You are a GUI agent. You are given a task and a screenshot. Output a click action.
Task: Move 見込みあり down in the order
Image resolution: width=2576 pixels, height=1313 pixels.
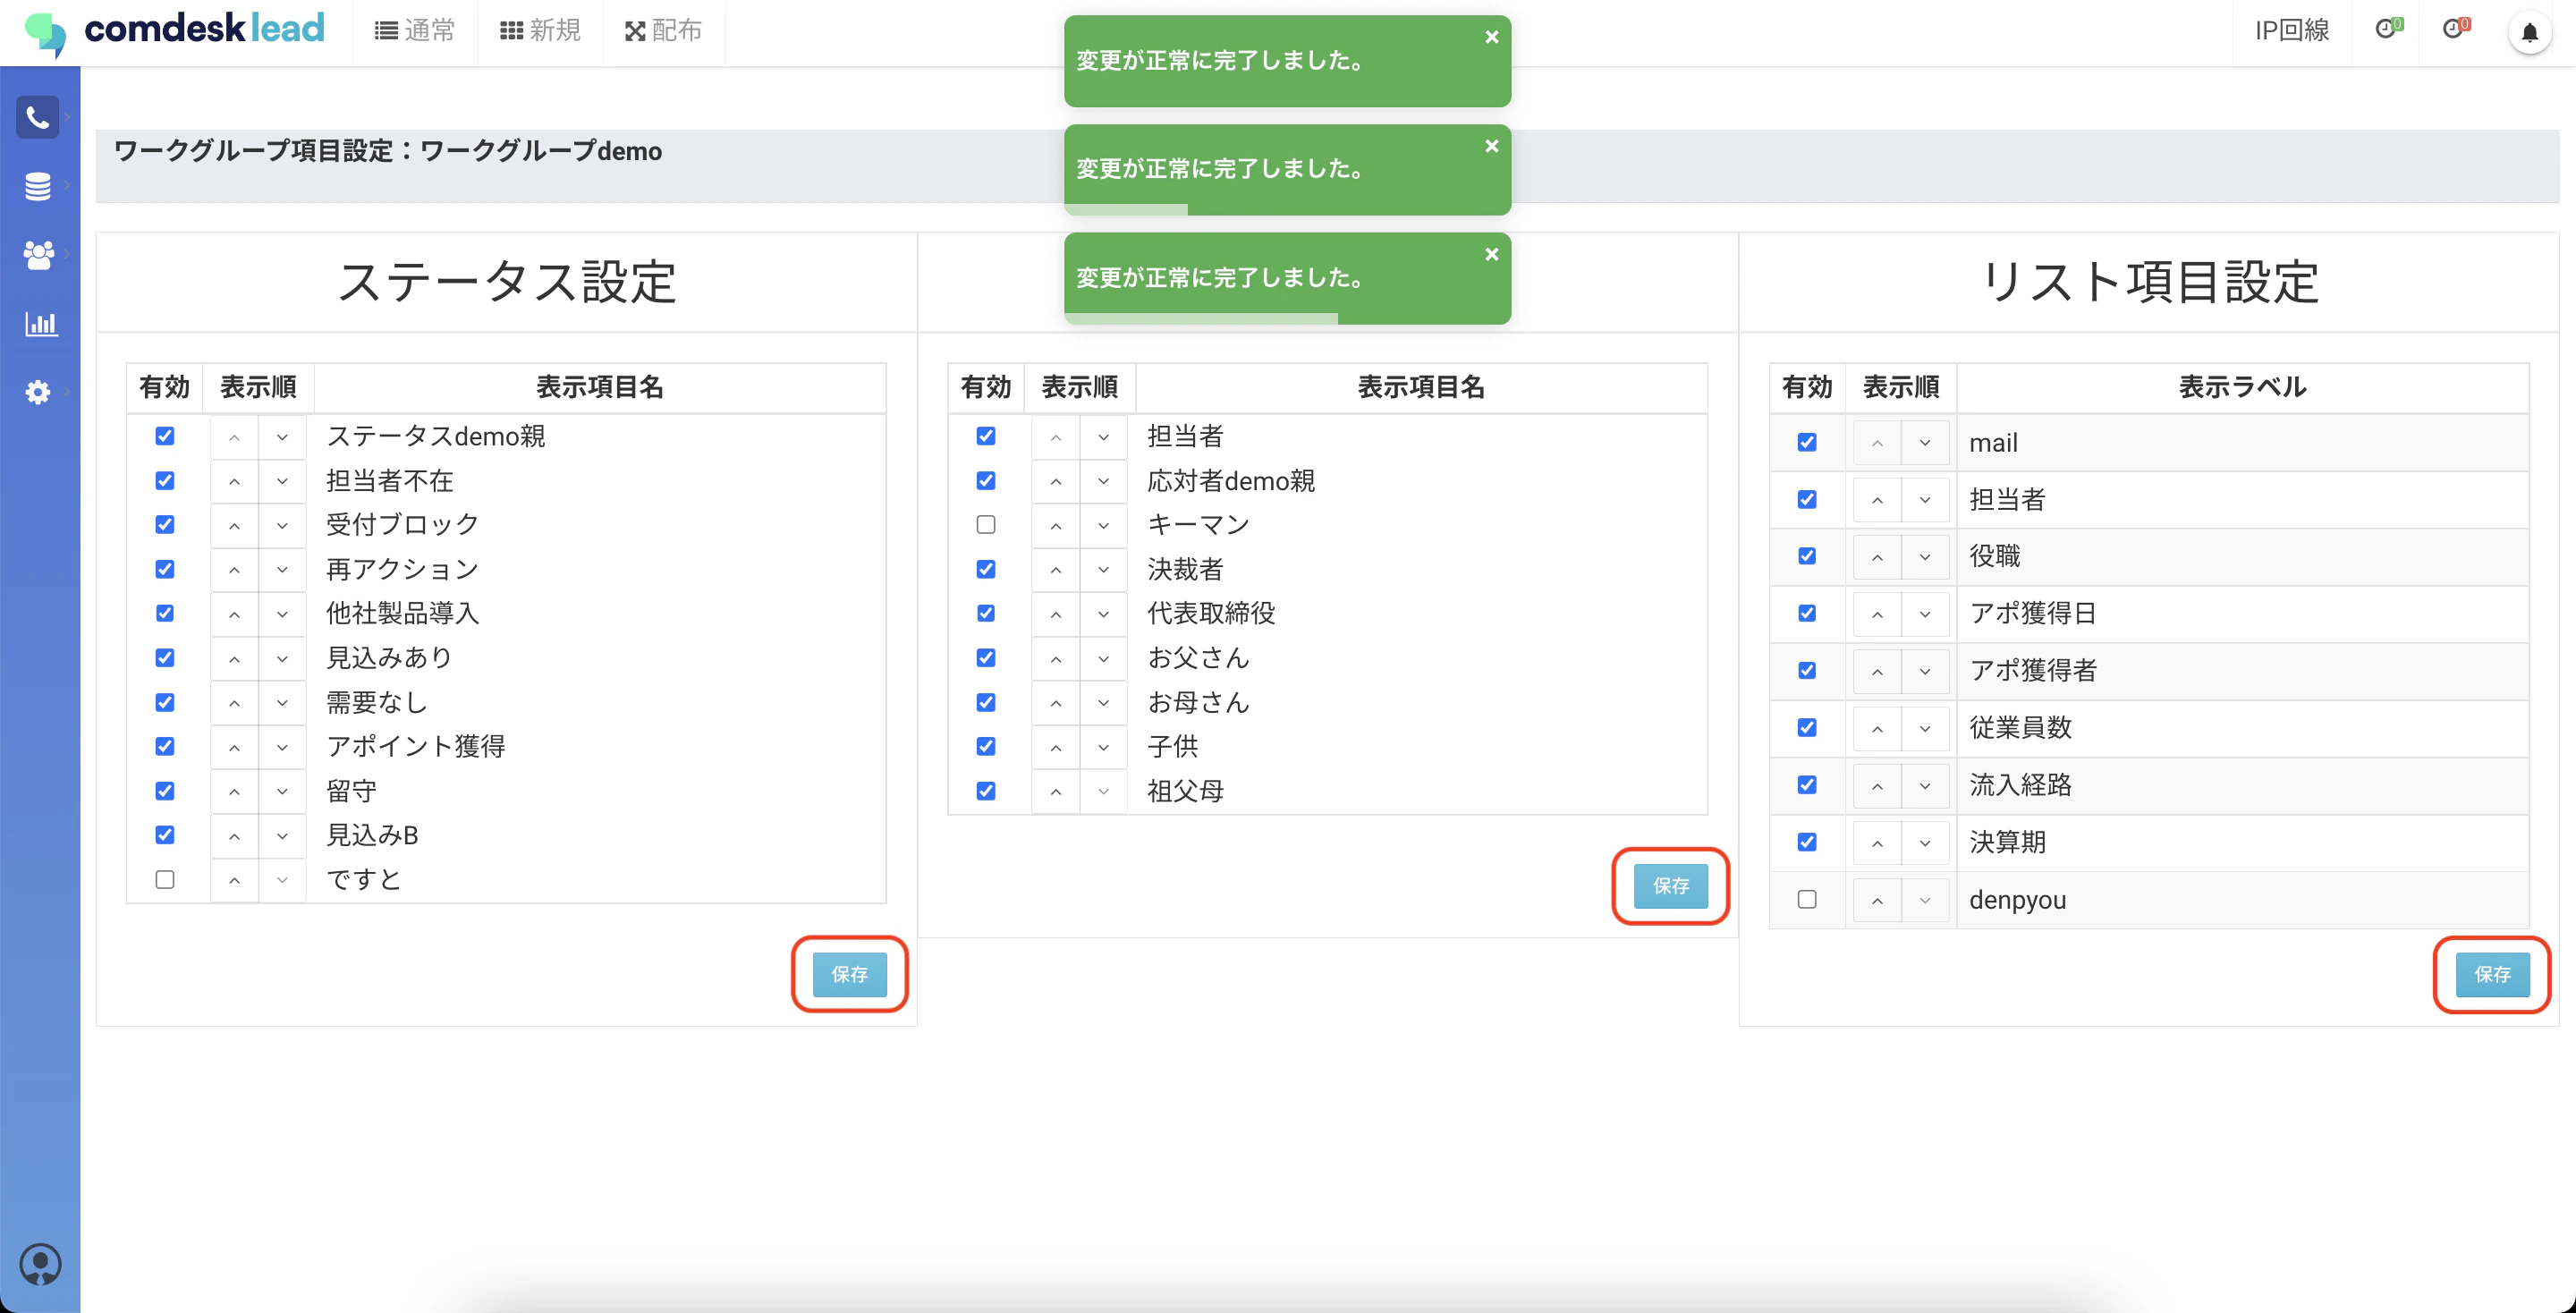coord(282,659)
